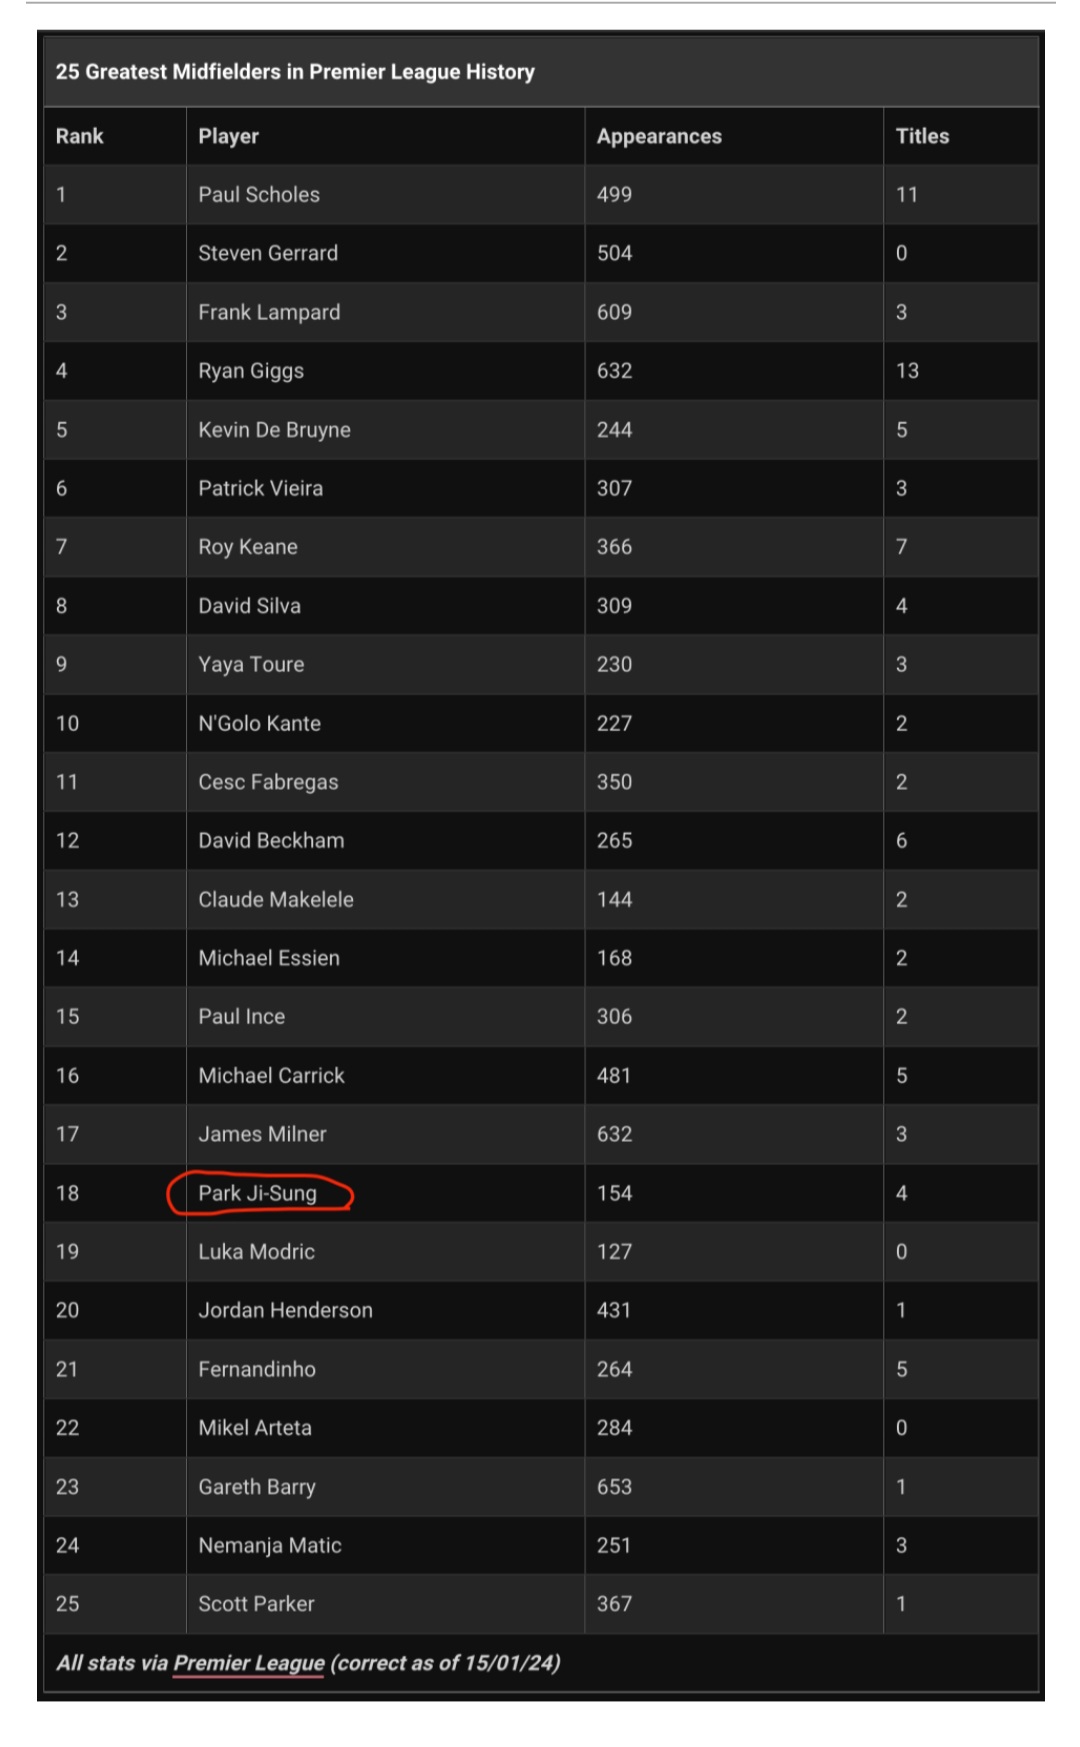This screenshot has height=1747, width=1080.
Task: Select rank number 10 beside N'Golo Kante
Action: [67, 723]
